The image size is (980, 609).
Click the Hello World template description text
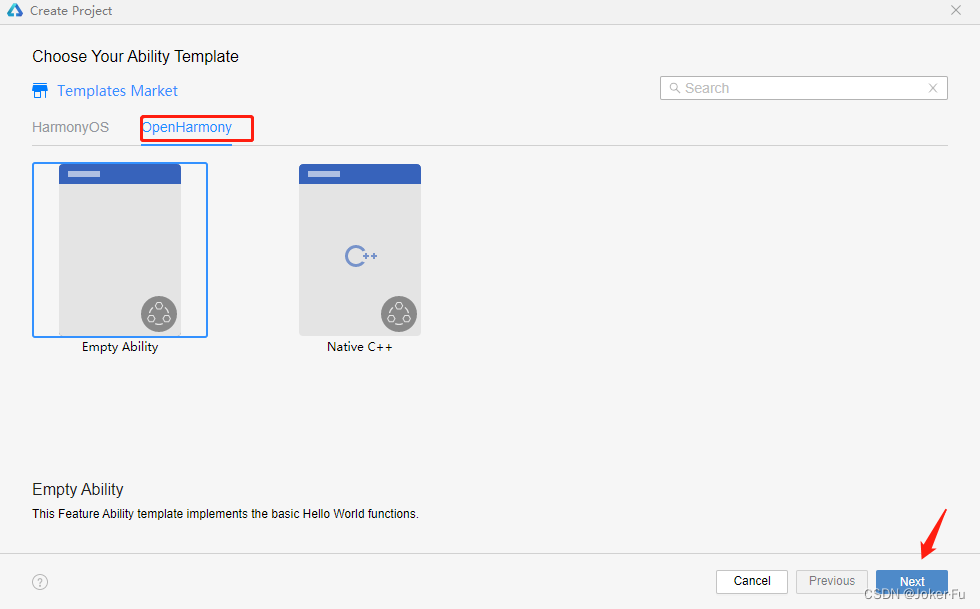point(226,514)
